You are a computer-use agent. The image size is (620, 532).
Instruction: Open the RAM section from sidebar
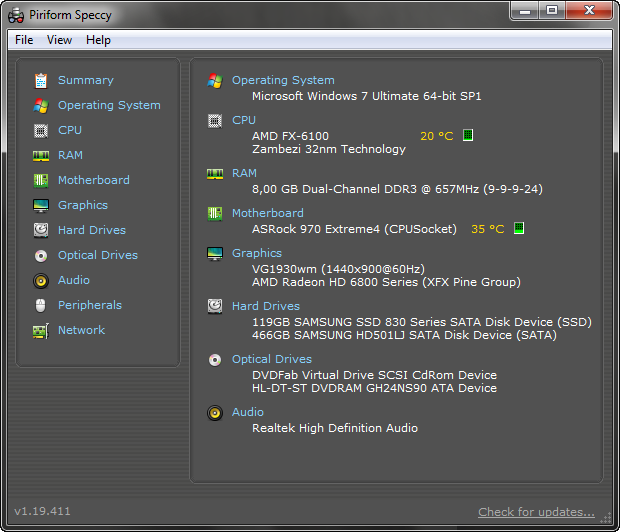pos(70,155)
